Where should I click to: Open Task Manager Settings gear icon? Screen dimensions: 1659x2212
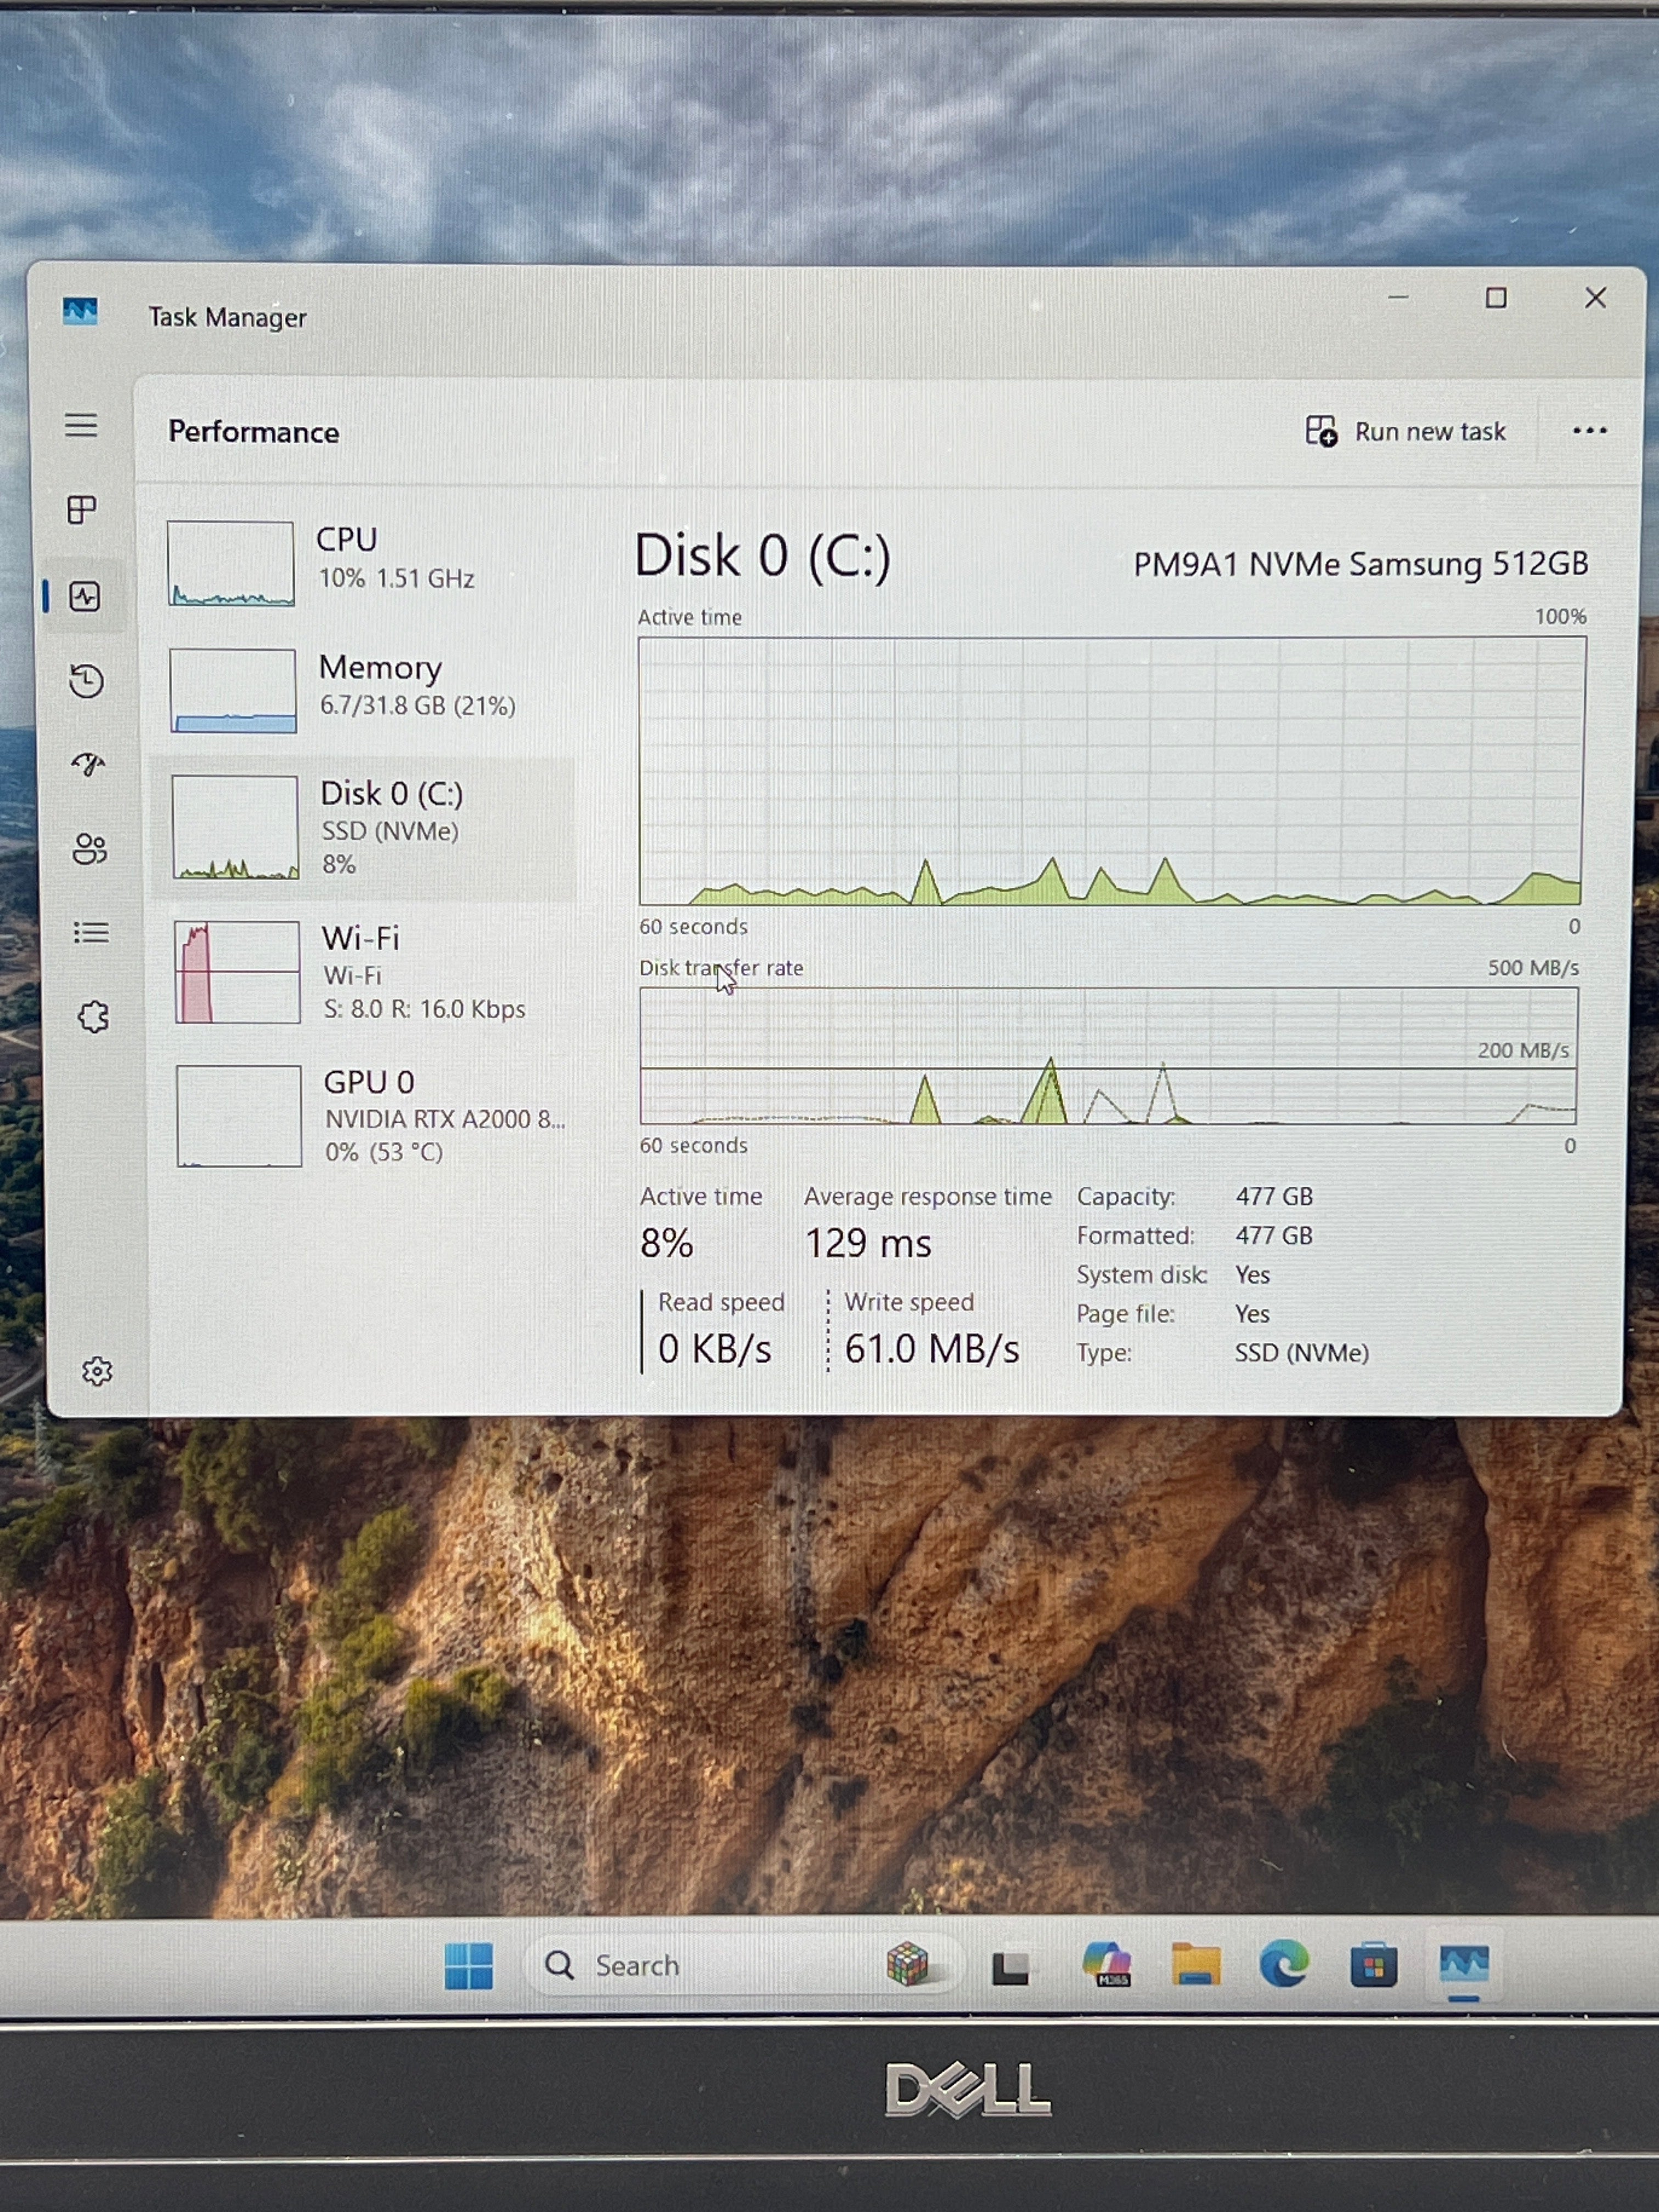[97, 1371]
